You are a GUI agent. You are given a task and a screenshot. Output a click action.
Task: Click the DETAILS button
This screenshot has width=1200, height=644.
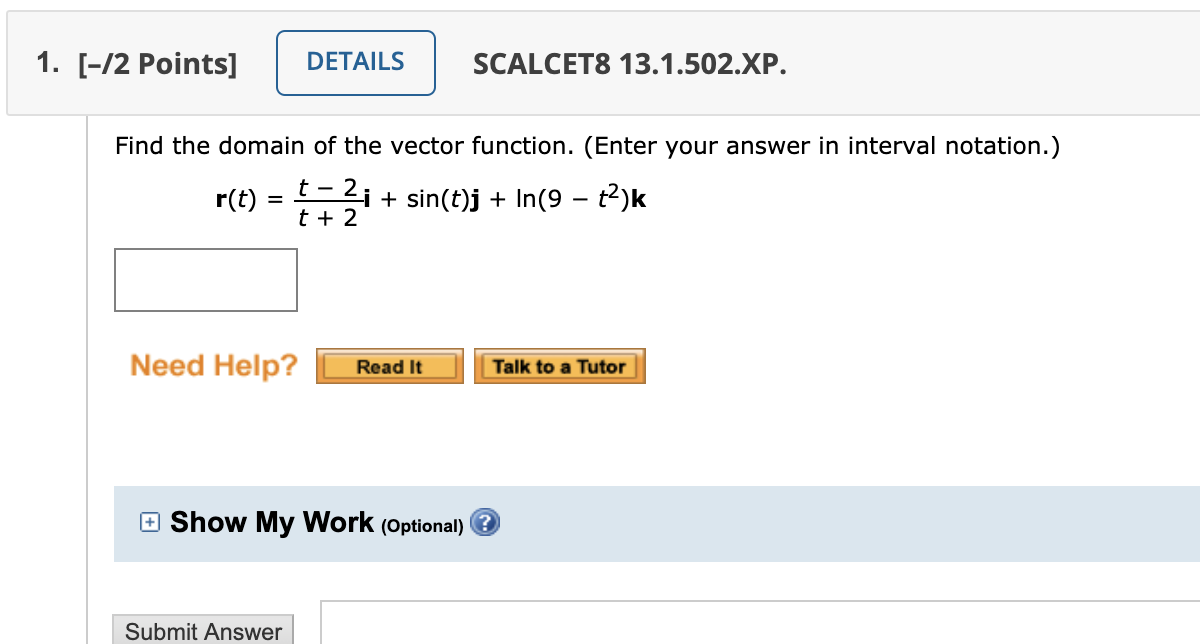356,62
